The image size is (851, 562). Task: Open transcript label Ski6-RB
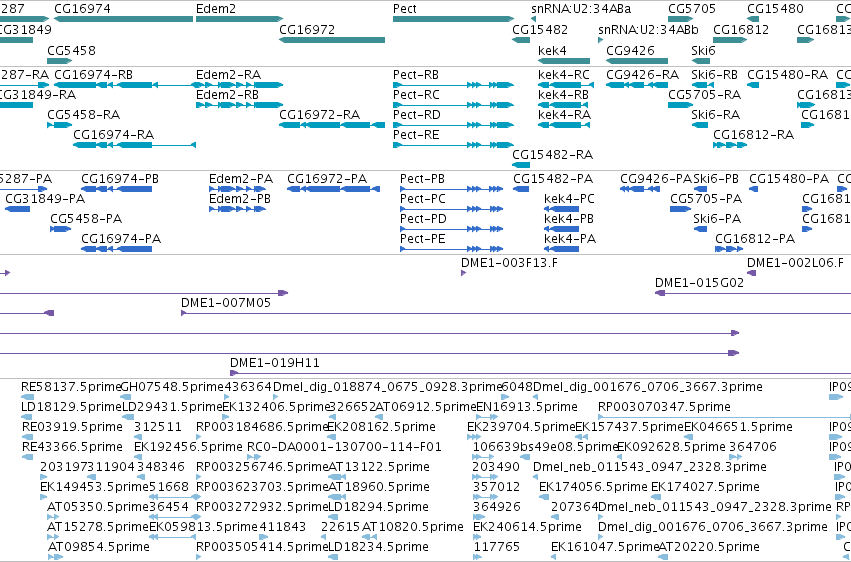pyautogui.click(x=715, y=74)
